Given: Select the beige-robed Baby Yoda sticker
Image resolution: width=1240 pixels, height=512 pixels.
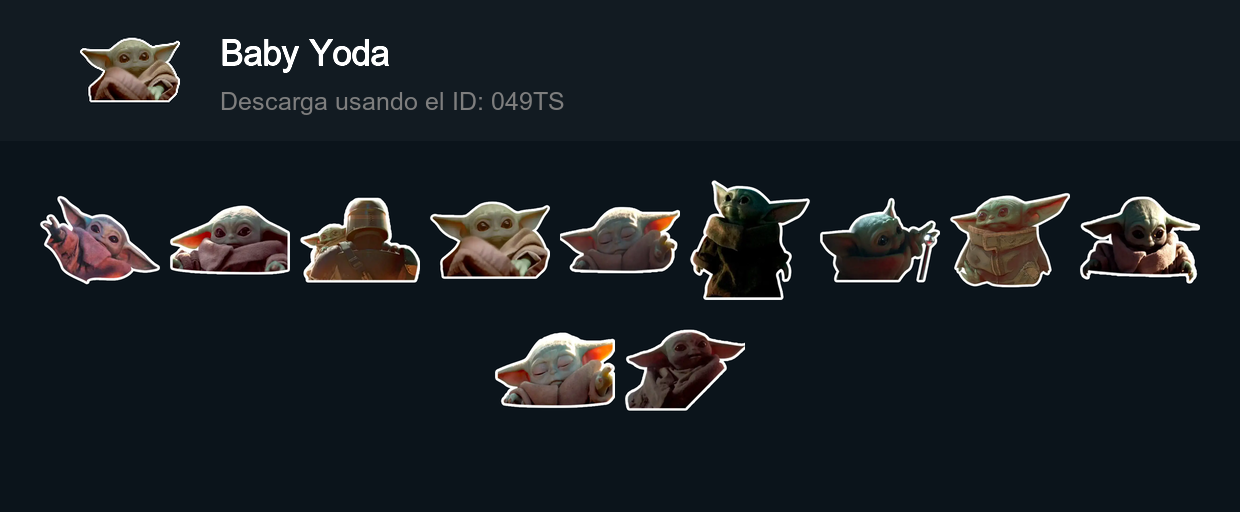Looking at the screenshot, I should tap(1010, 240).
